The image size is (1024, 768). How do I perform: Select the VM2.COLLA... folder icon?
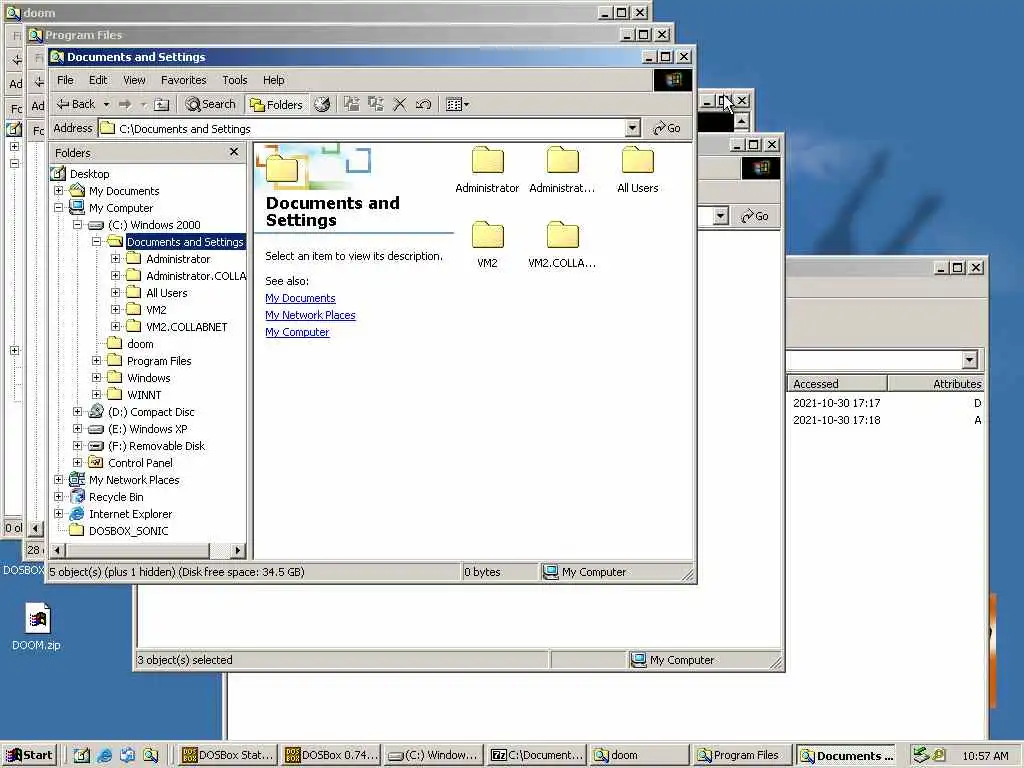[562, 236]
